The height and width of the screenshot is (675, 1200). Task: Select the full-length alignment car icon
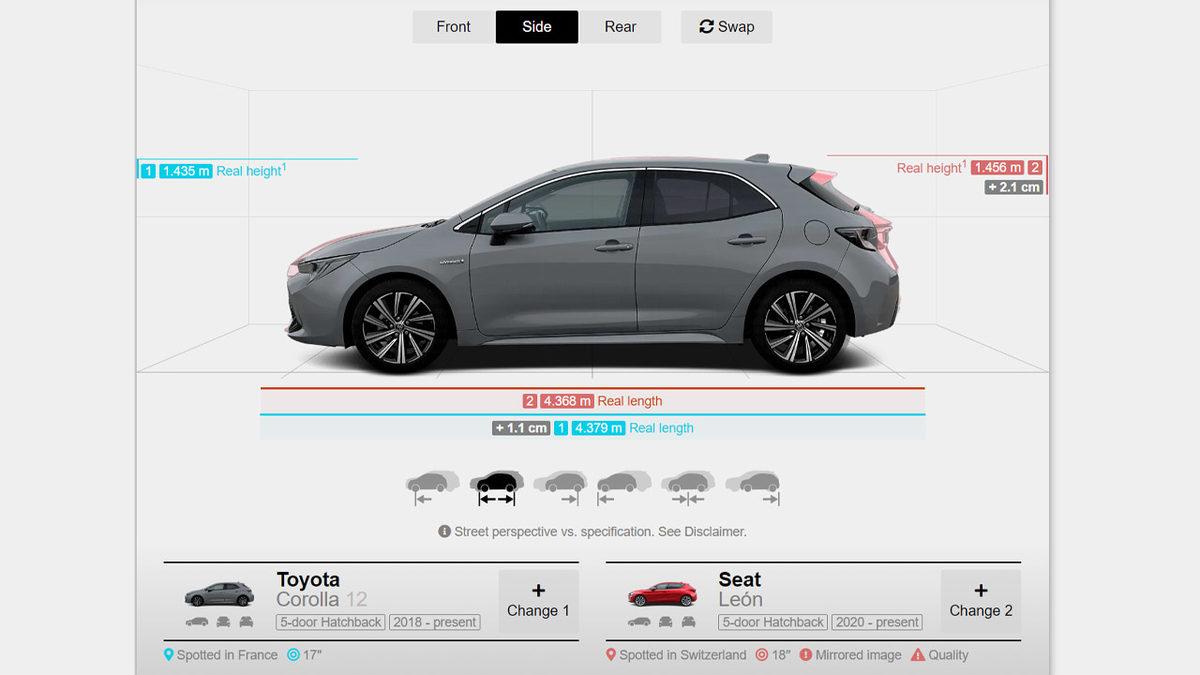496,486
